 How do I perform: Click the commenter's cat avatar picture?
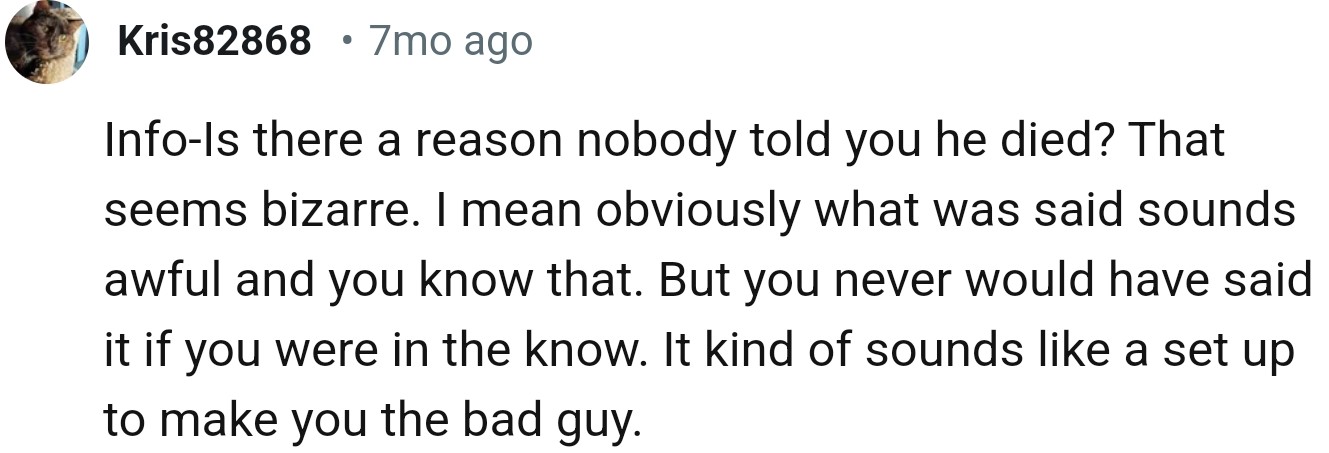(43, 42)
